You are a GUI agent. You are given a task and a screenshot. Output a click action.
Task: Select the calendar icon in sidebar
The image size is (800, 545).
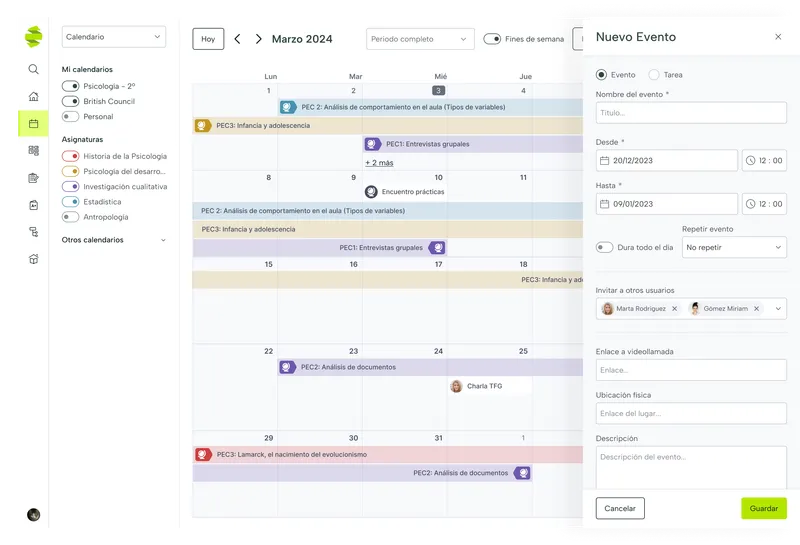point(34,123)
